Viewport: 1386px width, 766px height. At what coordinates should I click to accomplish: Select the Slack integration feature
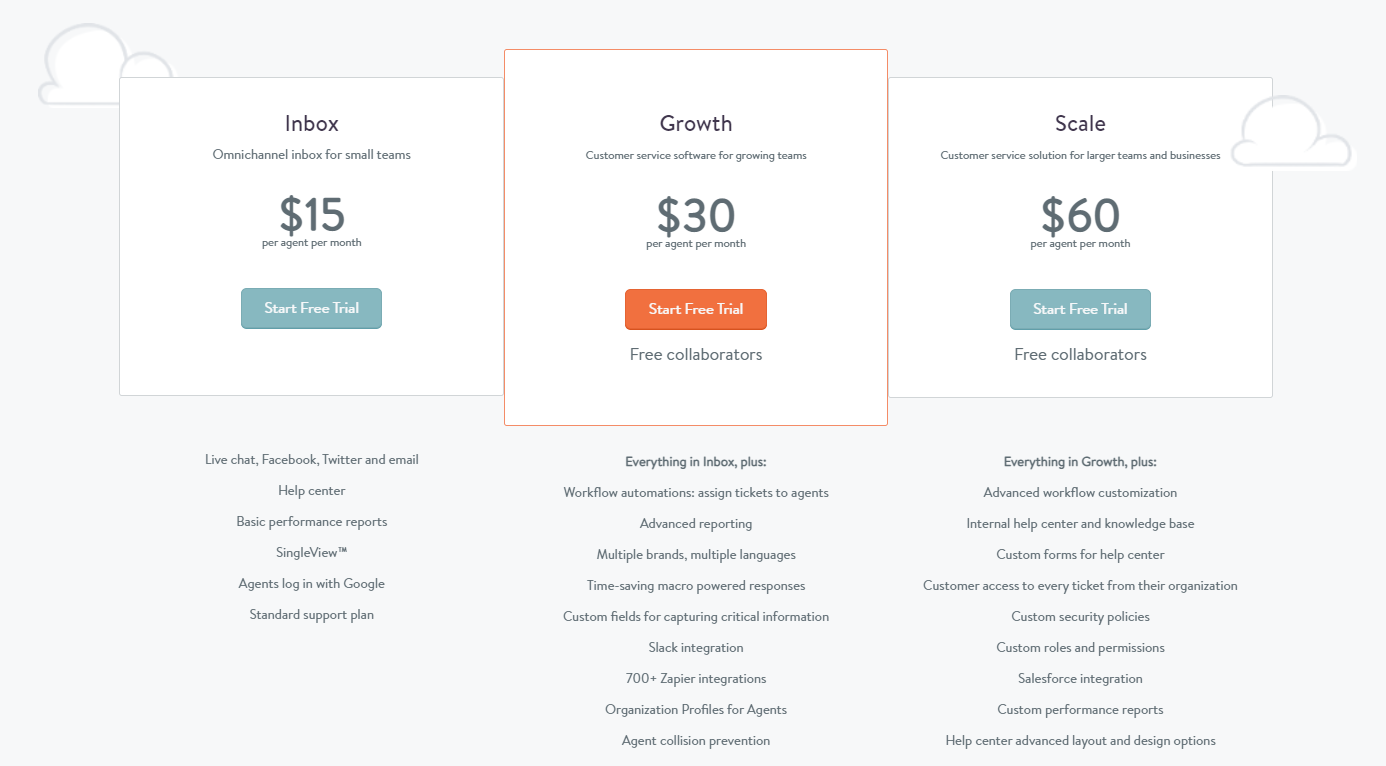point(696,647)
